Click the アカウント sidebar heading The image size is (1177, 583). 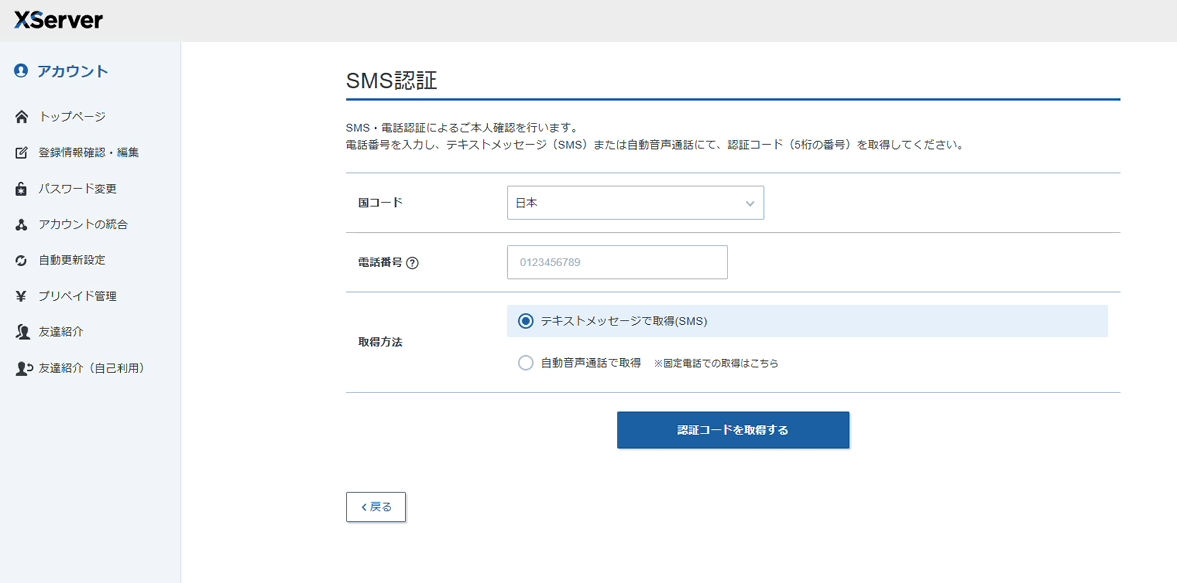[x=72, y=71]
